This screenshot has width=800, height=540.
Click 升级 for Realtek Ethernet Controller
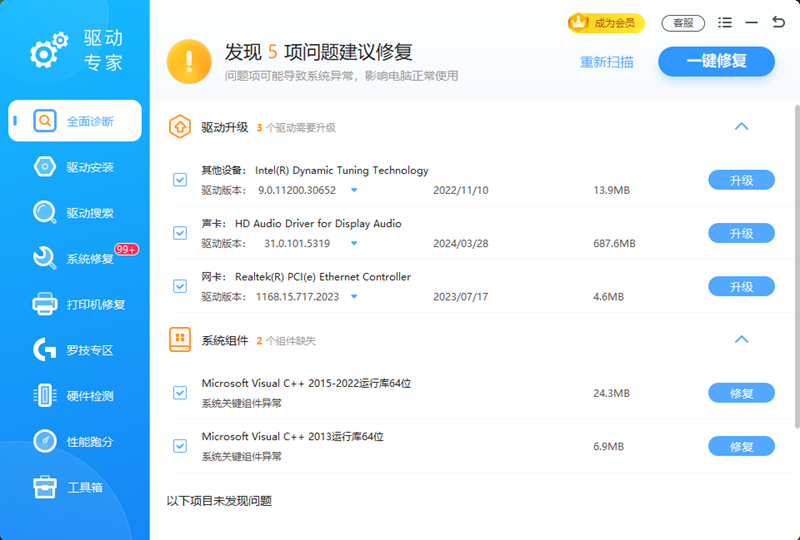[741, 287]
